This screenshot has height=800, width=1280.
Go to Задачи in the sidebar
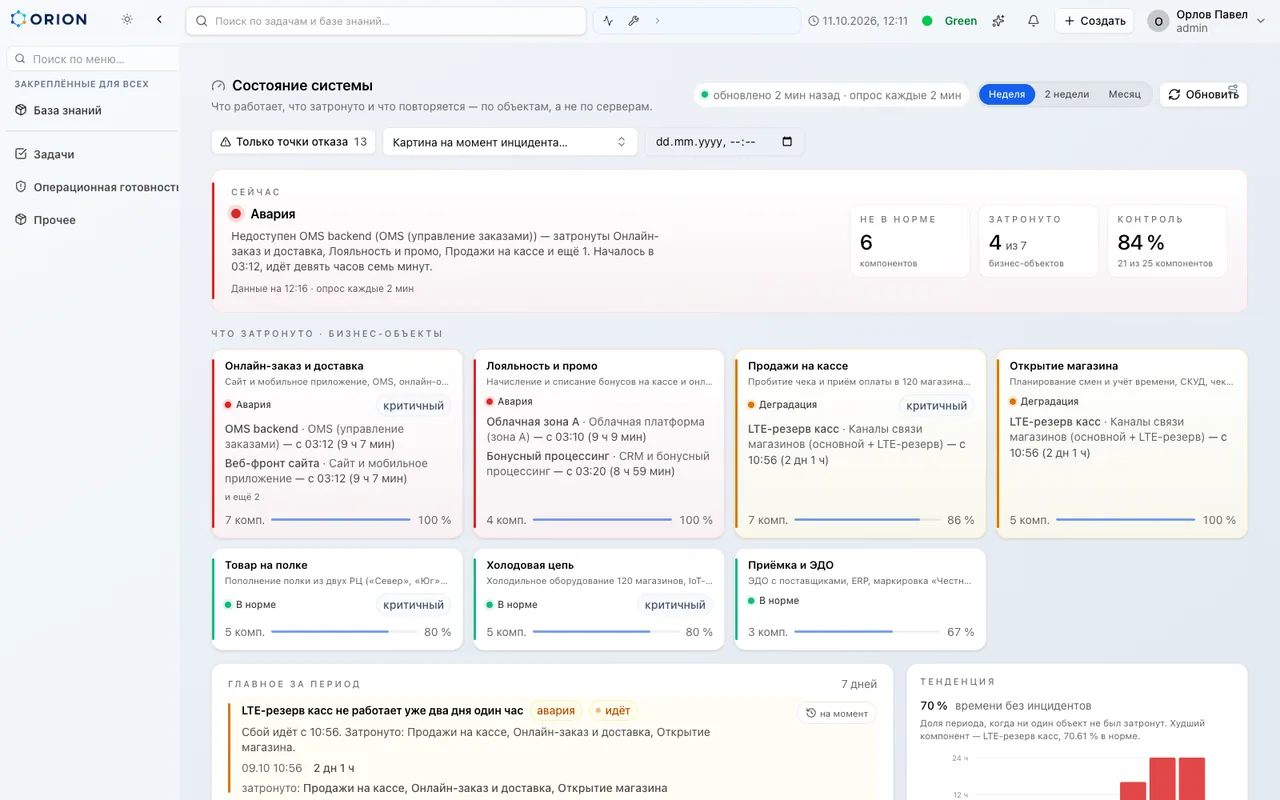pyautogui.click(x=90, y=154)
